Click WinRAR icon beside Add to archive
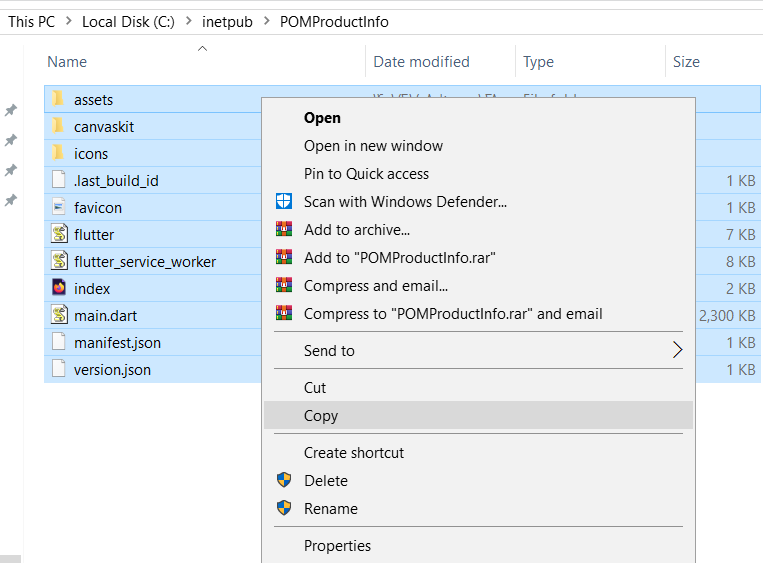Image resolution: width=763 pixels, height=563 pixels. click(x=284, y=229)
